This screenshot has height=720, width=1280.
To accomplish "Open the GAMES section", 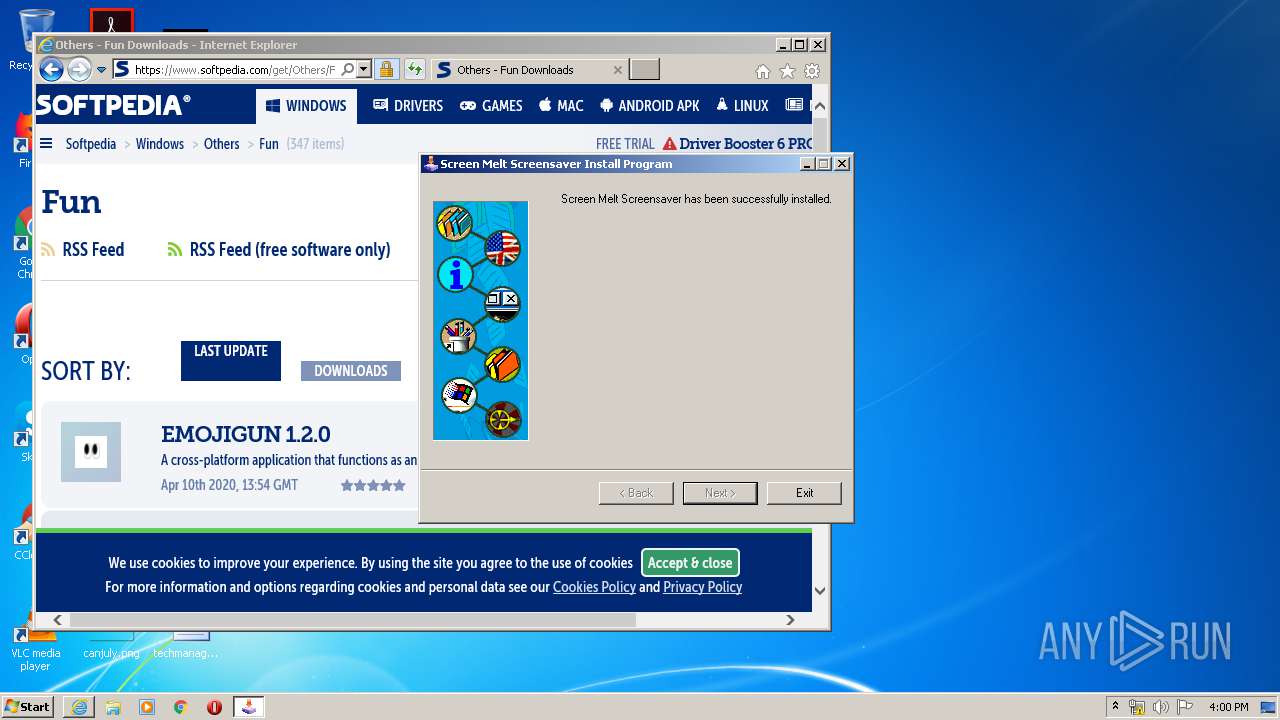I will (491, 106).
